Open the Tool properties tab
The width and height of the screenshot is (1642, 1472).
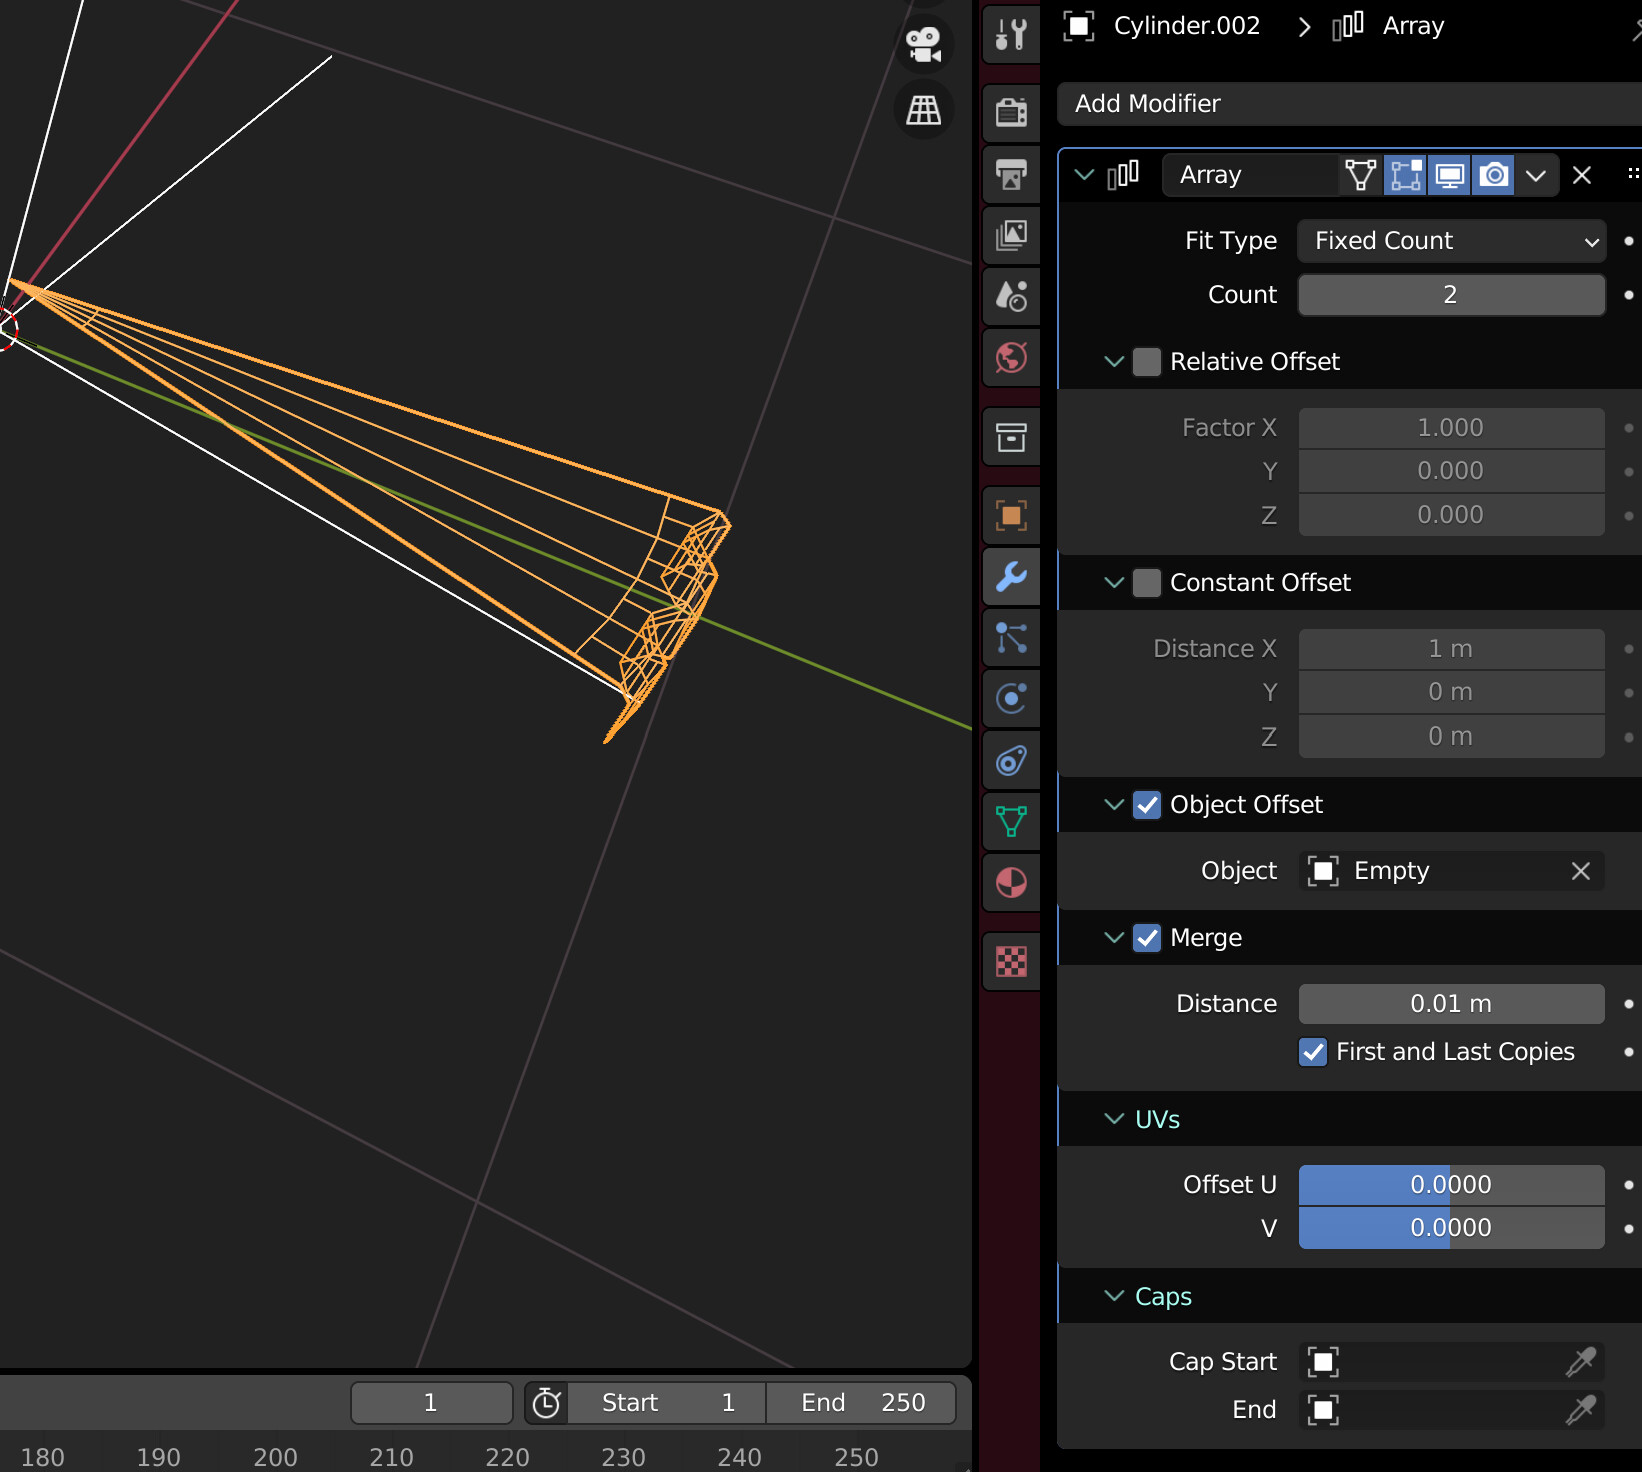pos(1011,35)
